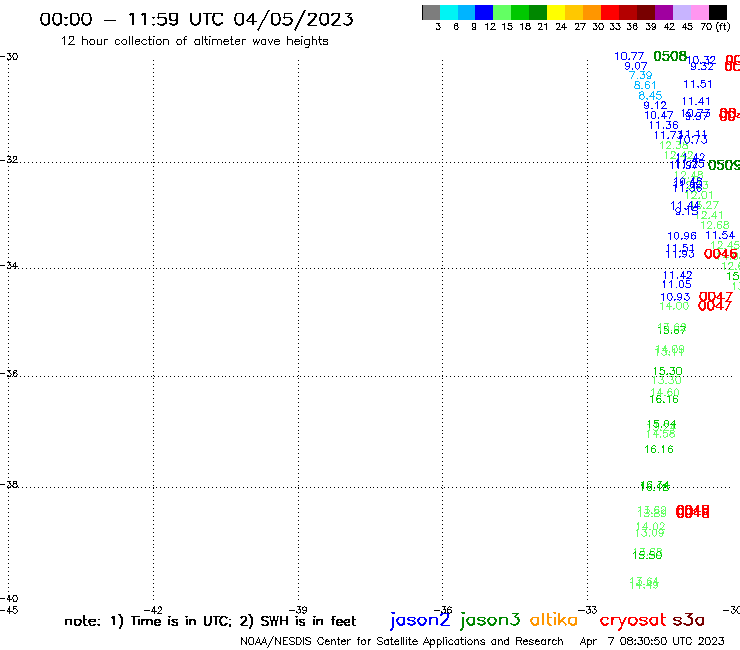Click the -33 longitude axis label
The width and height of the screenshot is (740, 650).
click(588, 610)
